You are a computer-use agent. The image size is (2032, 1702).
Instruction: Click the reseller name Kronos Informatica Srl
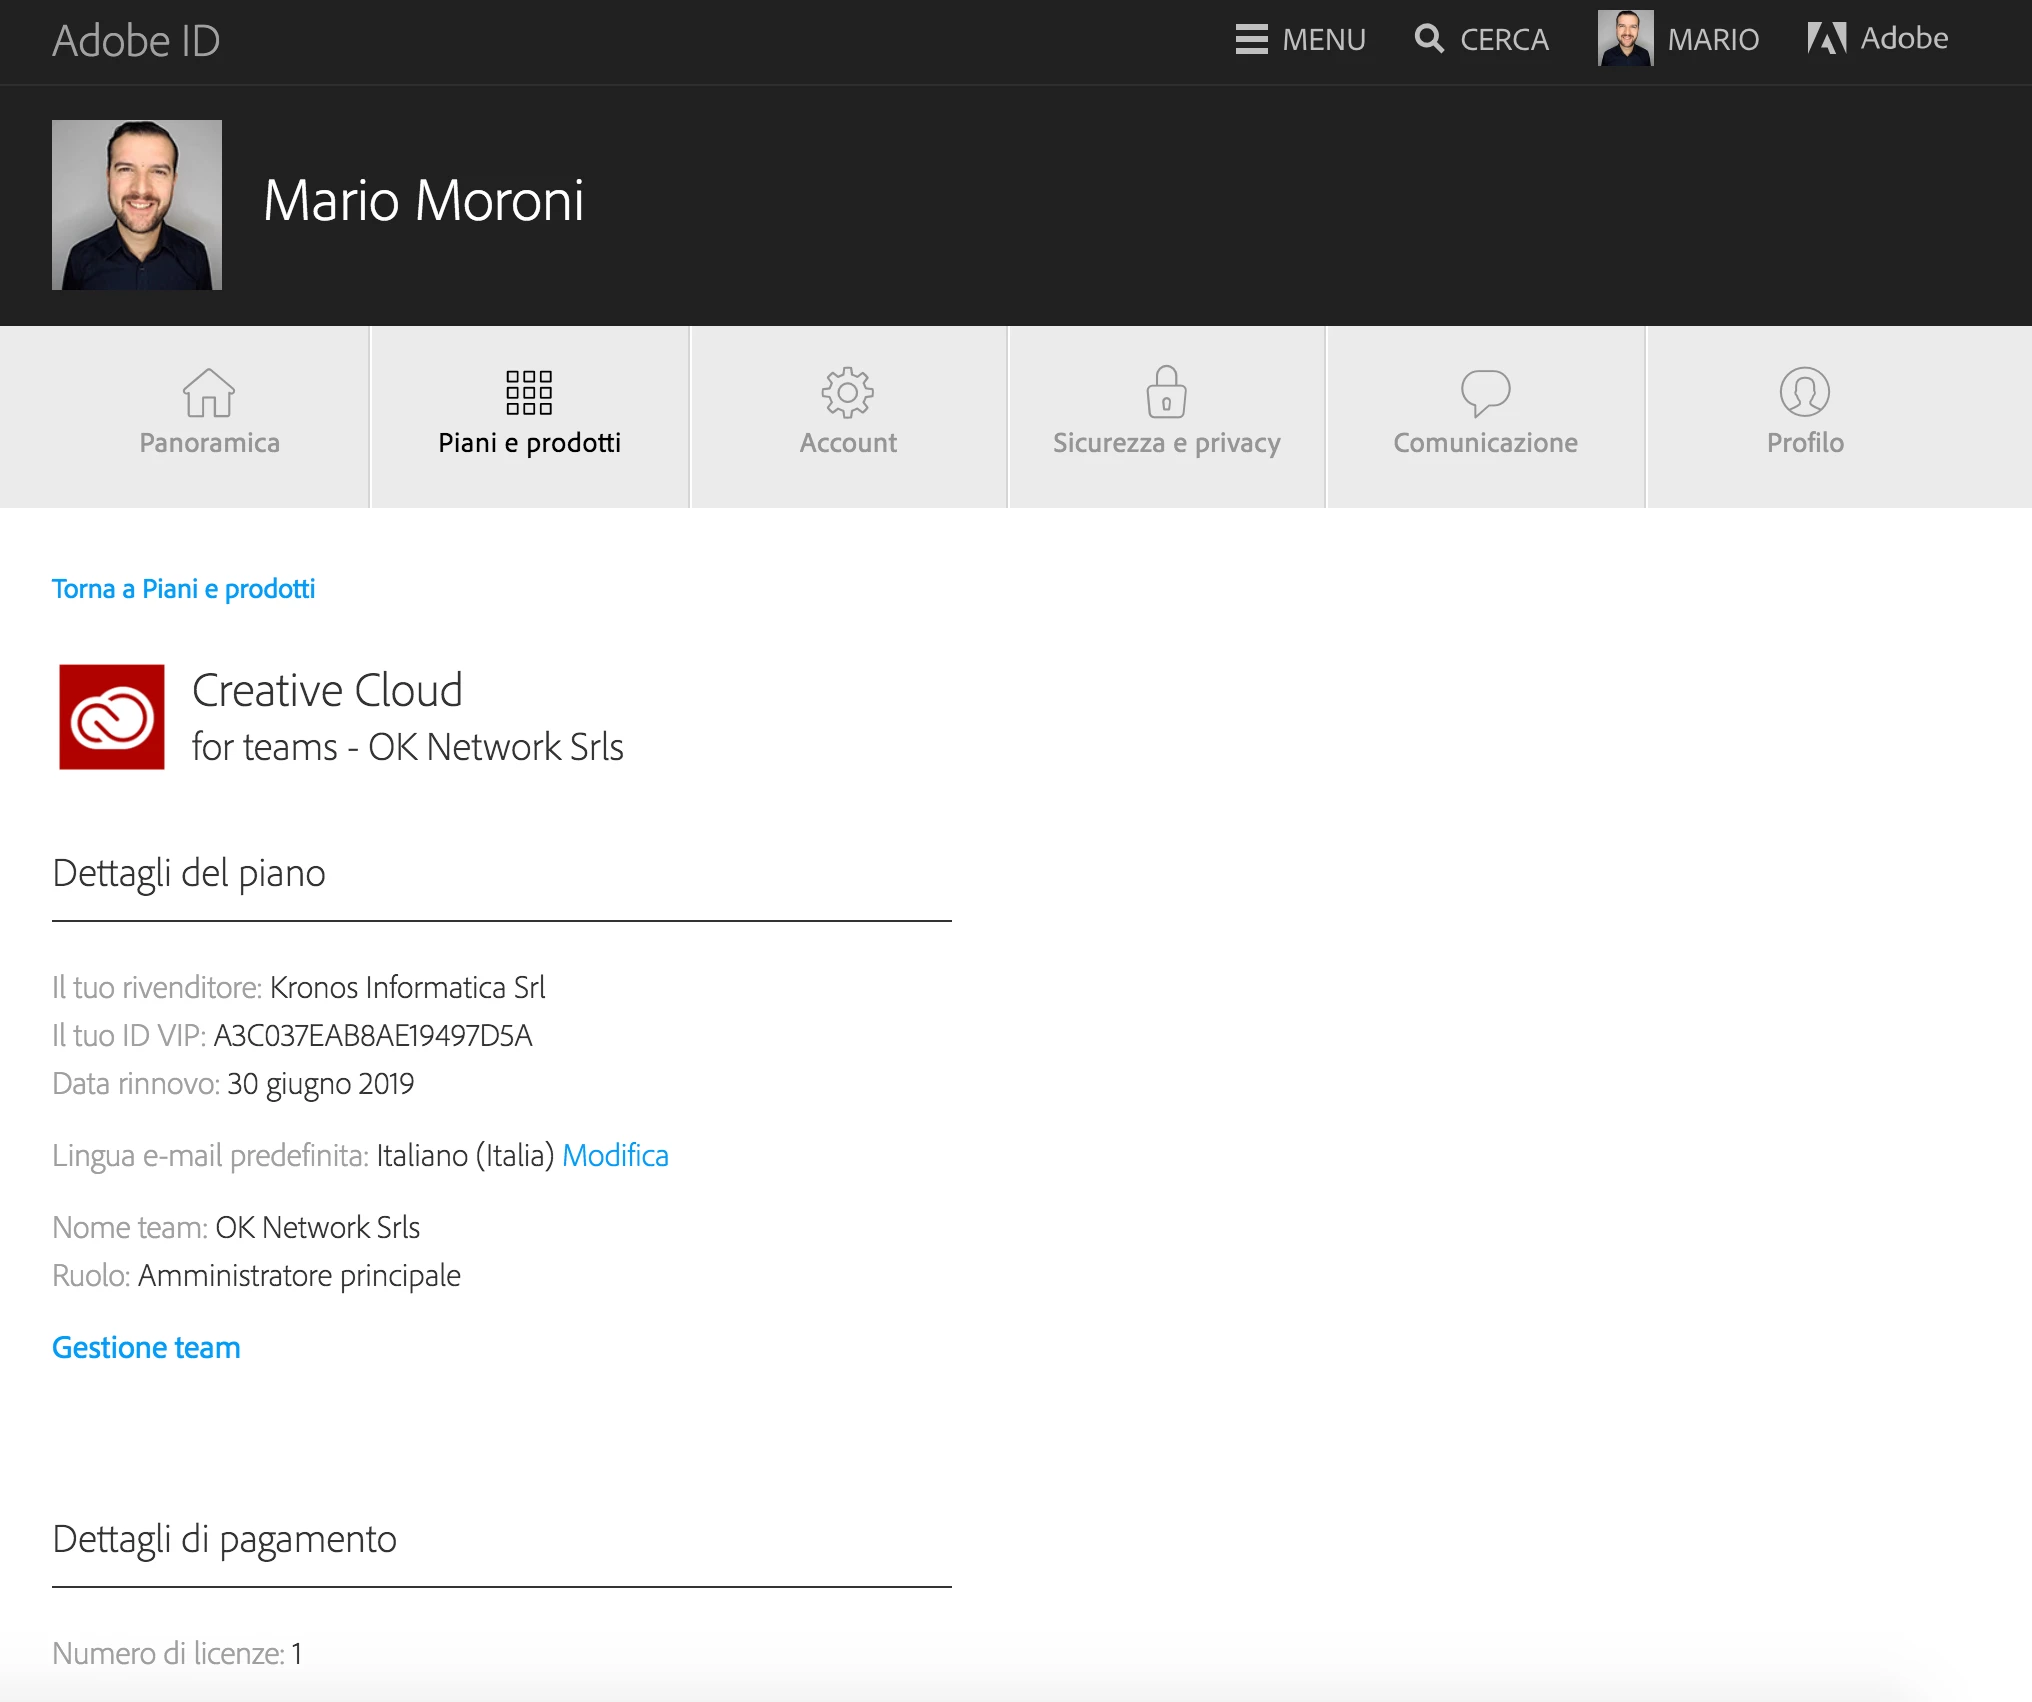(x=408, y=987)
